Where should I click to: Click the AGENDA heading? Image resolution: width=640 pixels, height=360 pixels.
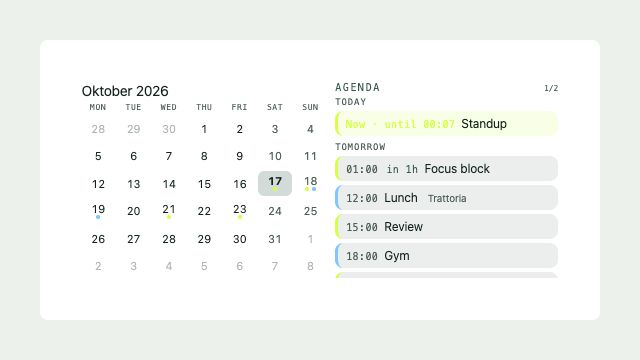click(358, 87)
